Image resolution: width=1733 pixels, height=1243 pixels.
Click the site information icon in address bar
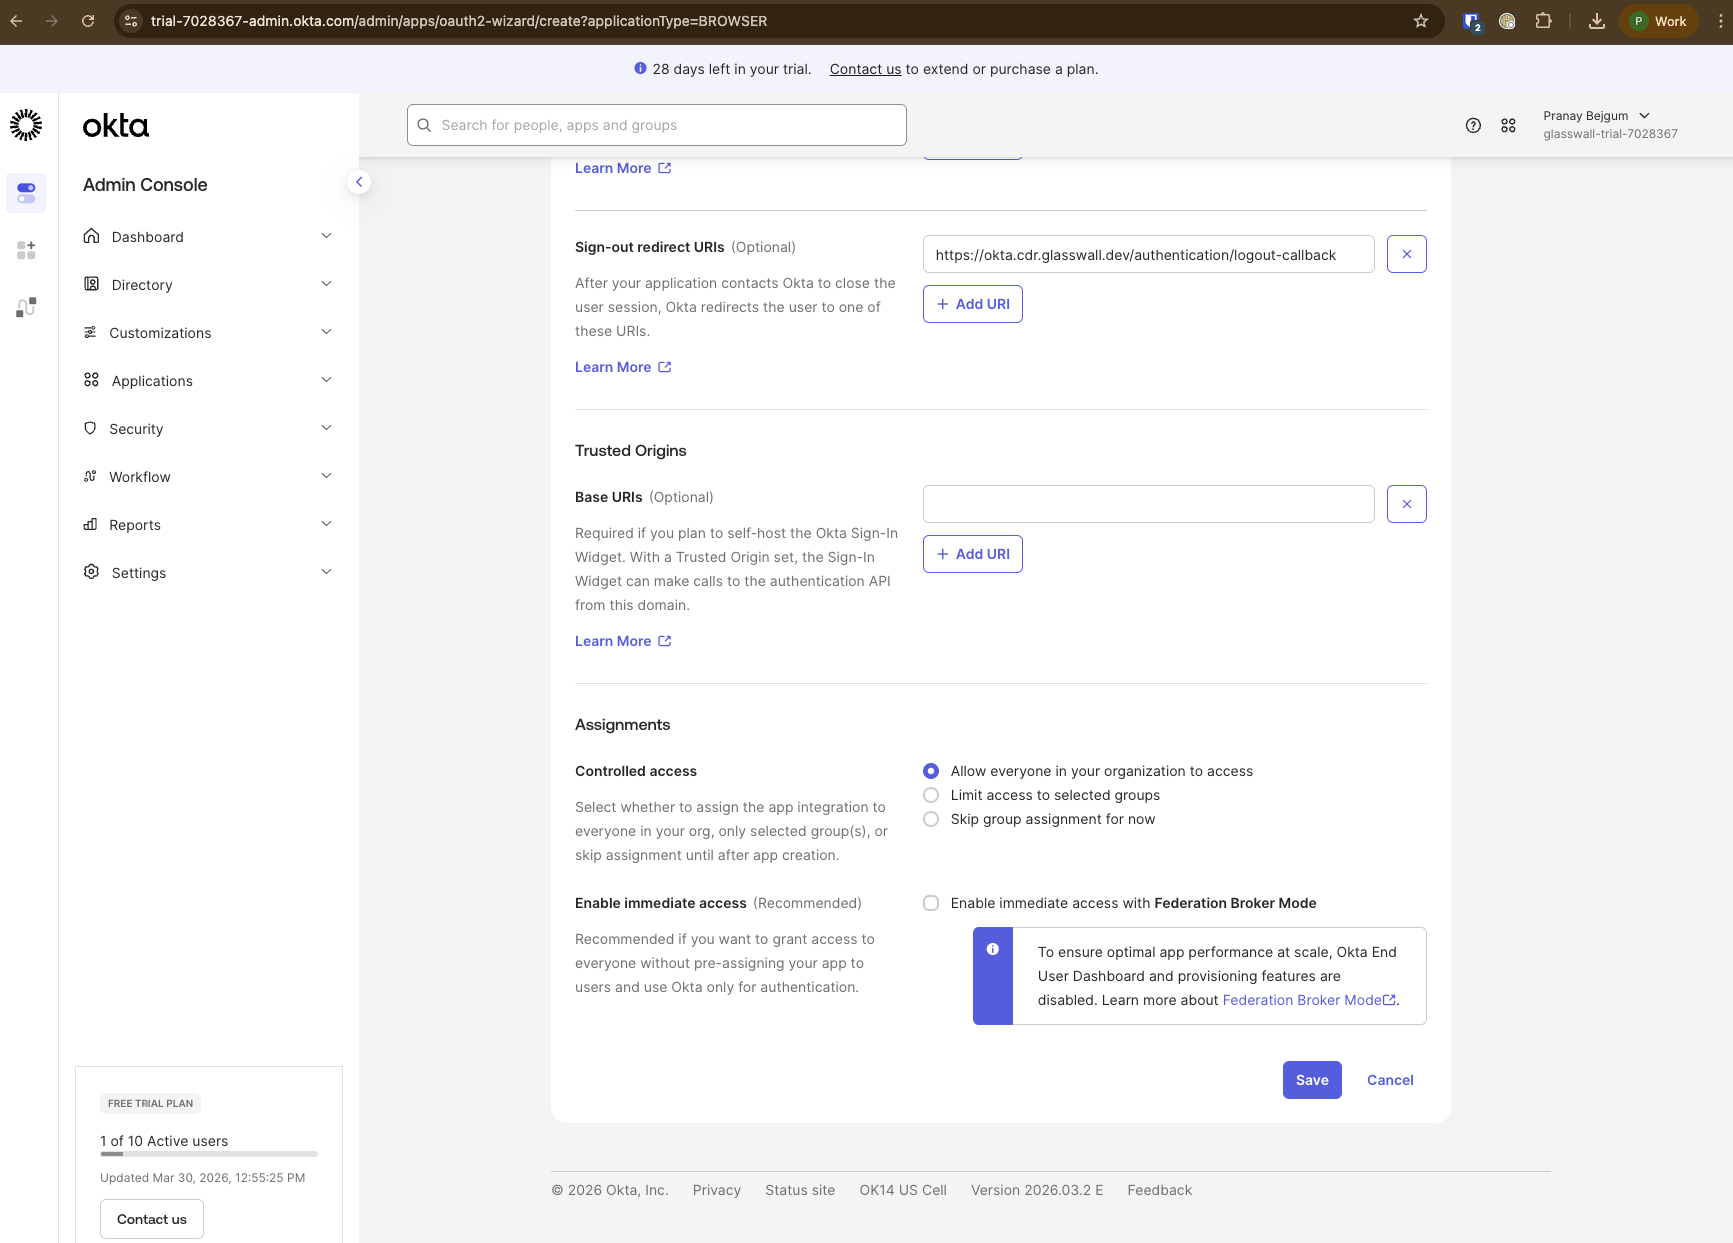(131, 21)
